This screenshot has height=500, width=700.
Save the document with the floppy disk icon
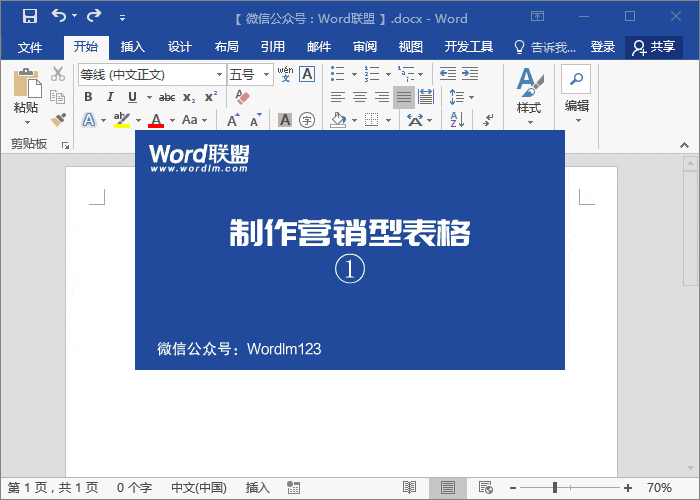tap(30, 16)
